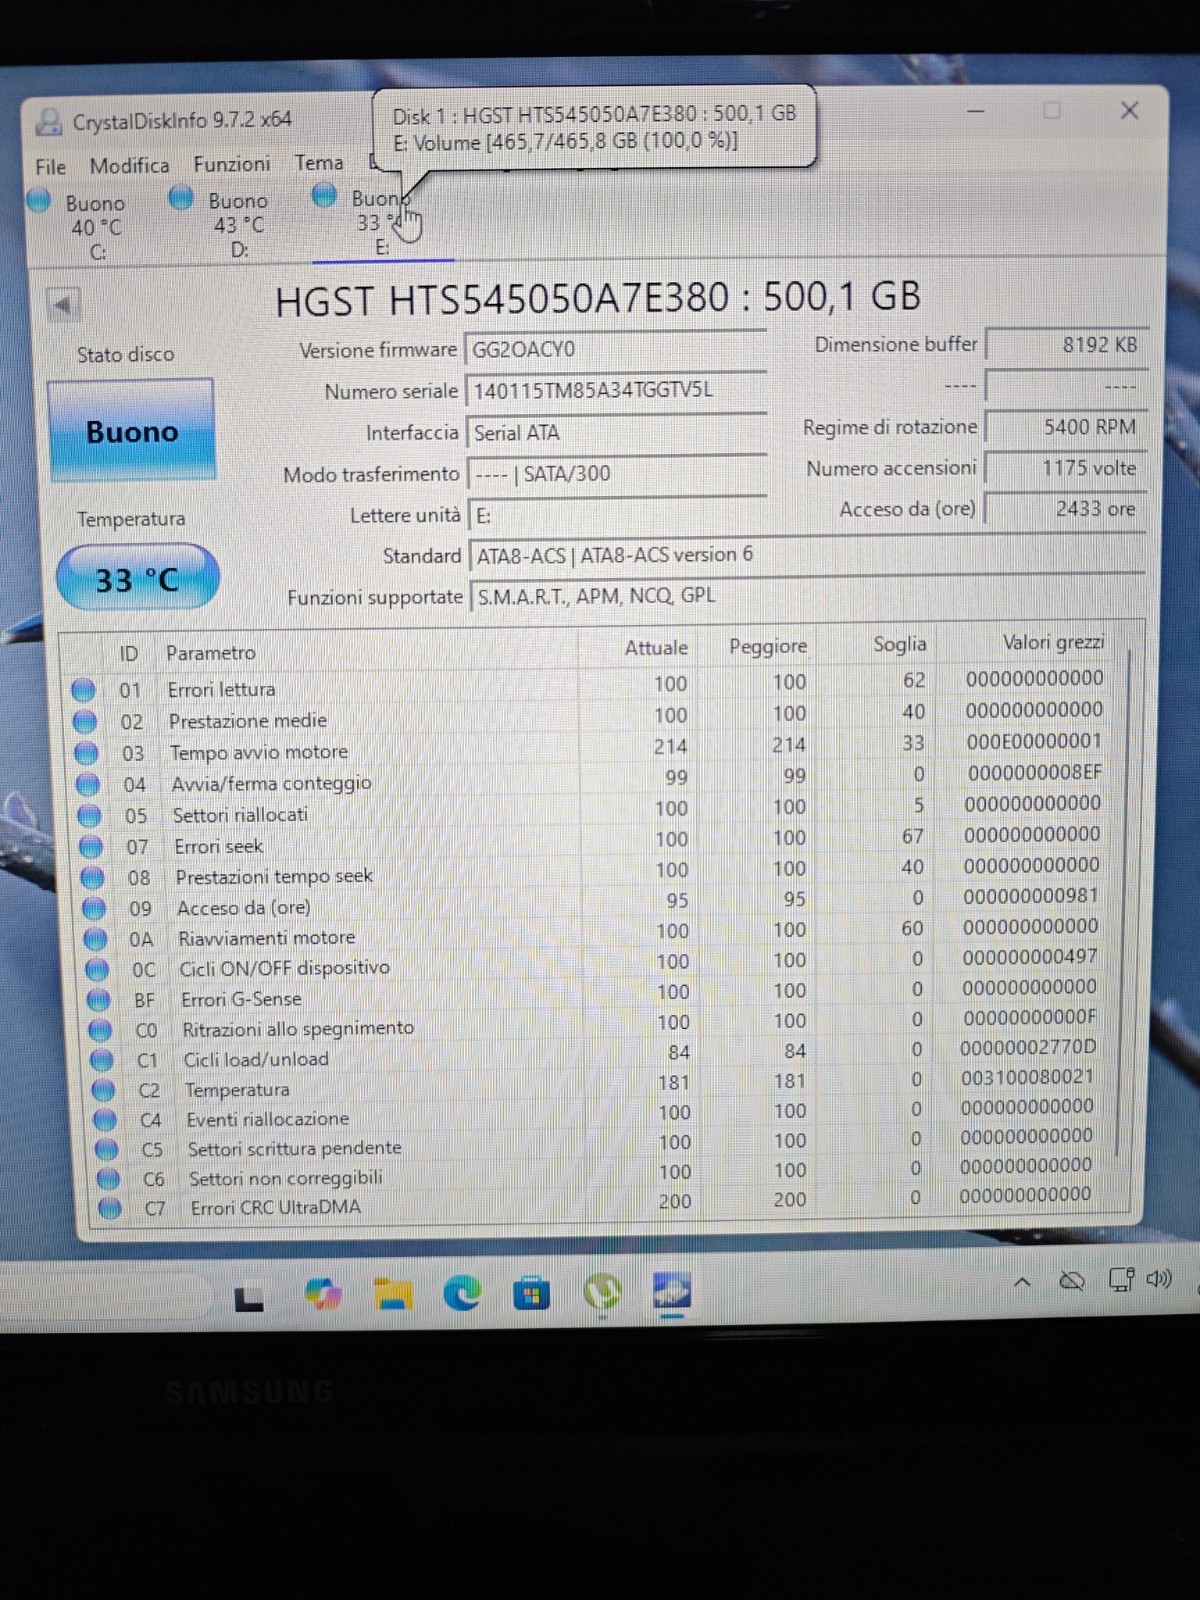Open the Funzioni menu
This screenshot has width=1200, height=1600.
click(x=232, y=164)
